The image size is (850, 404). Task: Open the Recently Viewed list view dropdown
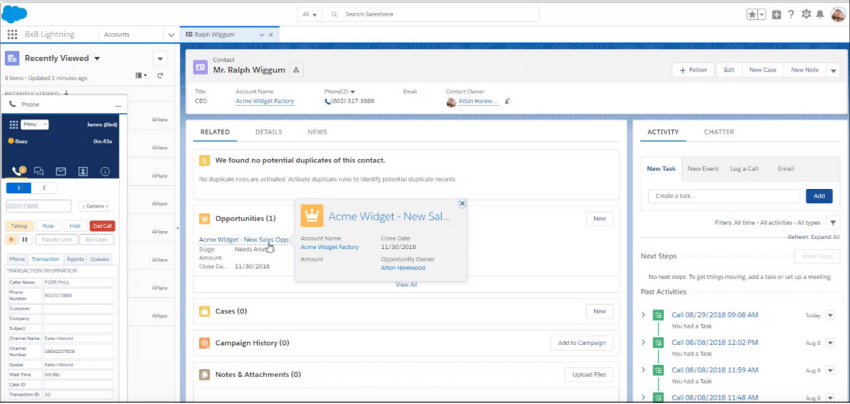97,59
